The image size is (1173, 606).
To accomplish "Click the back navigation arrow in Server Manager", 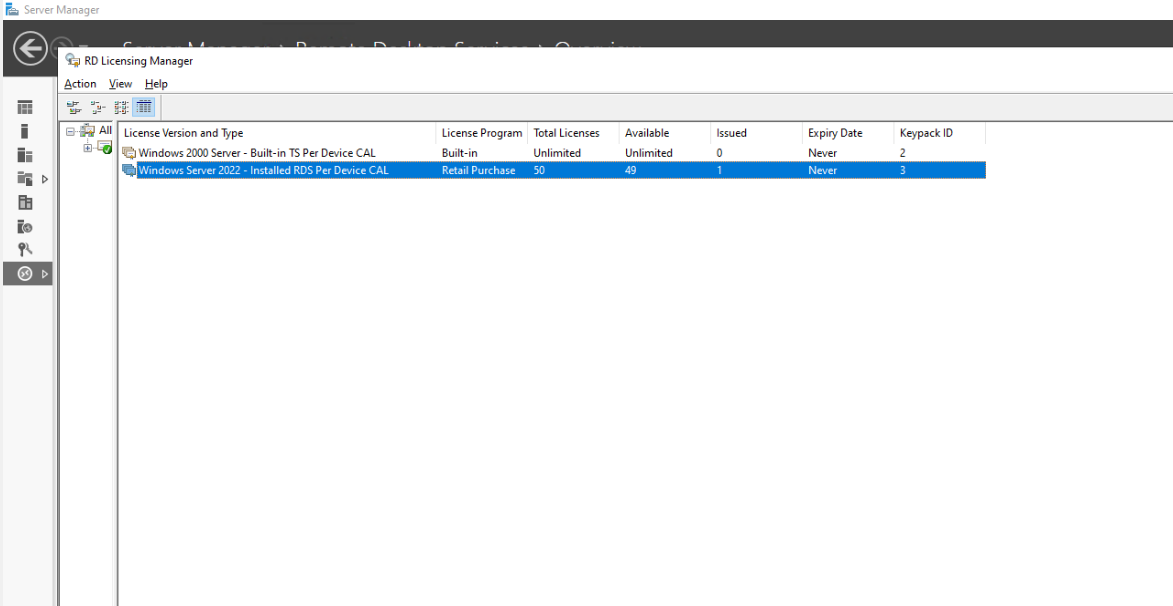I will click(x=29, y=51).
